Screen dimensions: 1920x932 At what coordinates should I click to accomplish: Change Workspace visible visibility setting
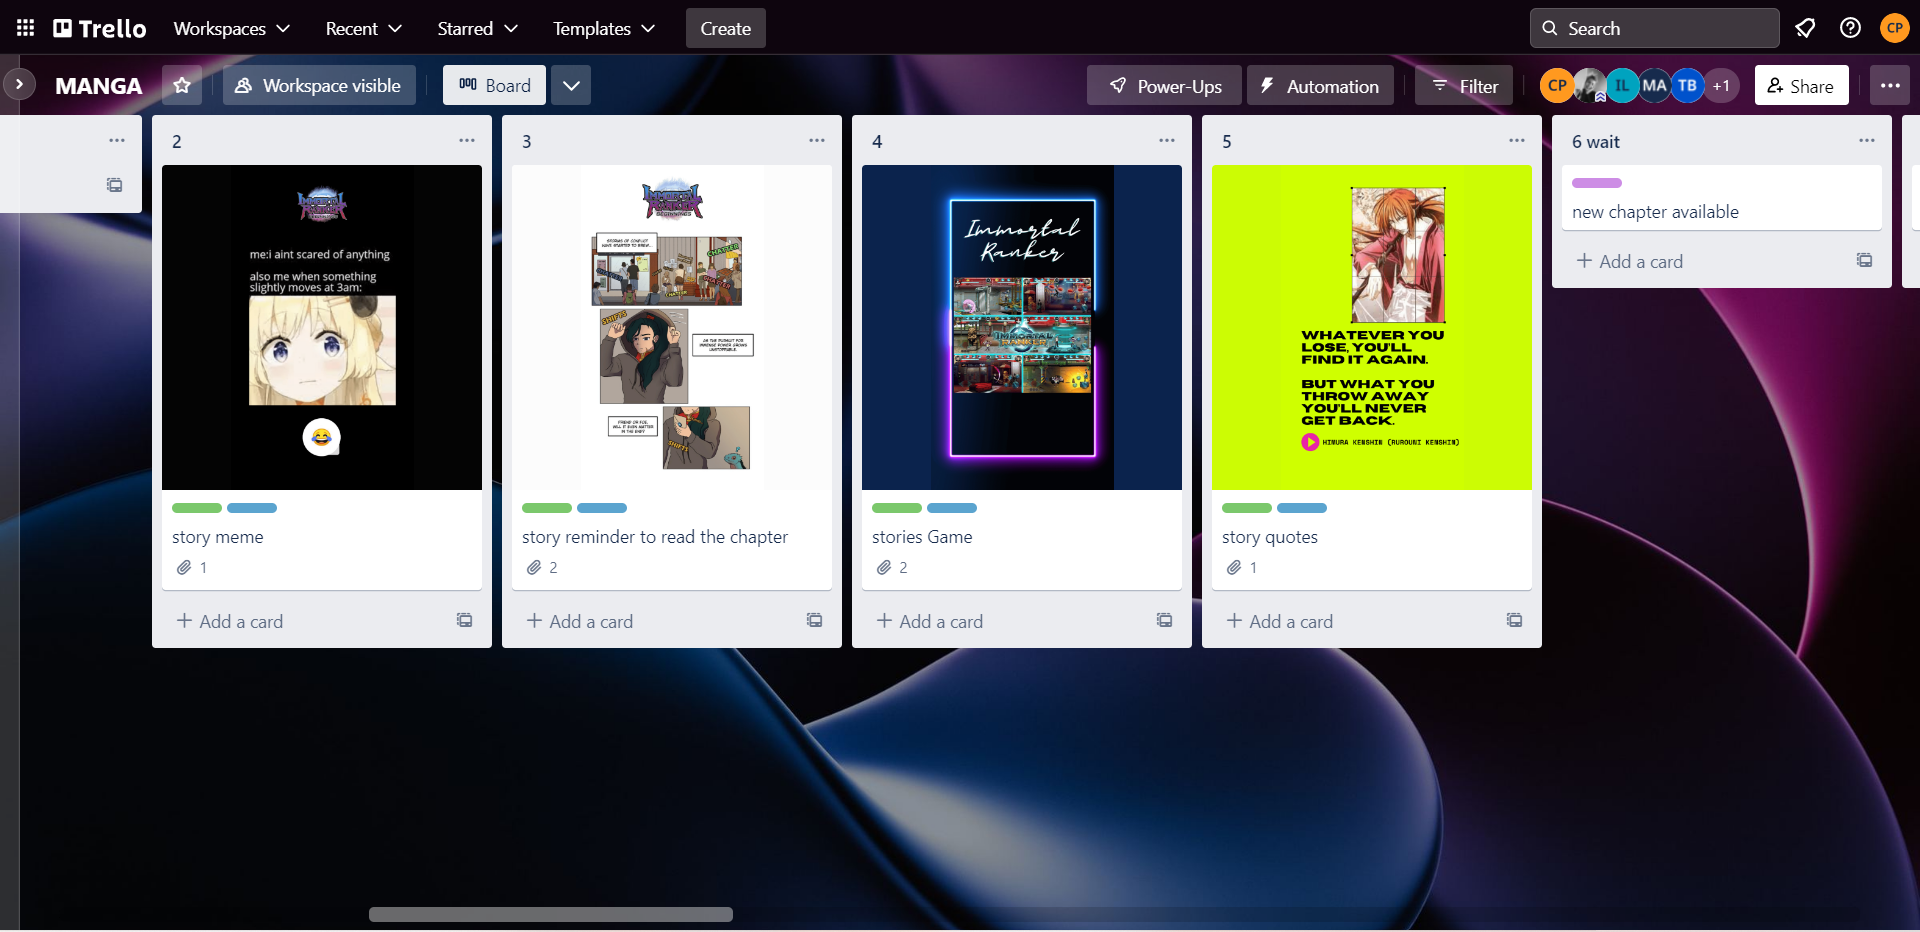tap(319, 85)
